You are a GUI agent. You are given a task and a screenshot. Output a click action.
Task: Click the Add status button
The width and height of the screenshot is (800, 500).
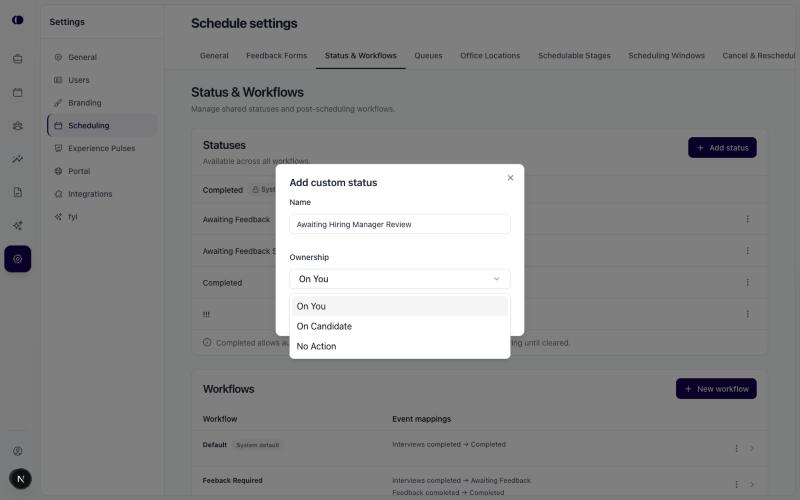722,147
